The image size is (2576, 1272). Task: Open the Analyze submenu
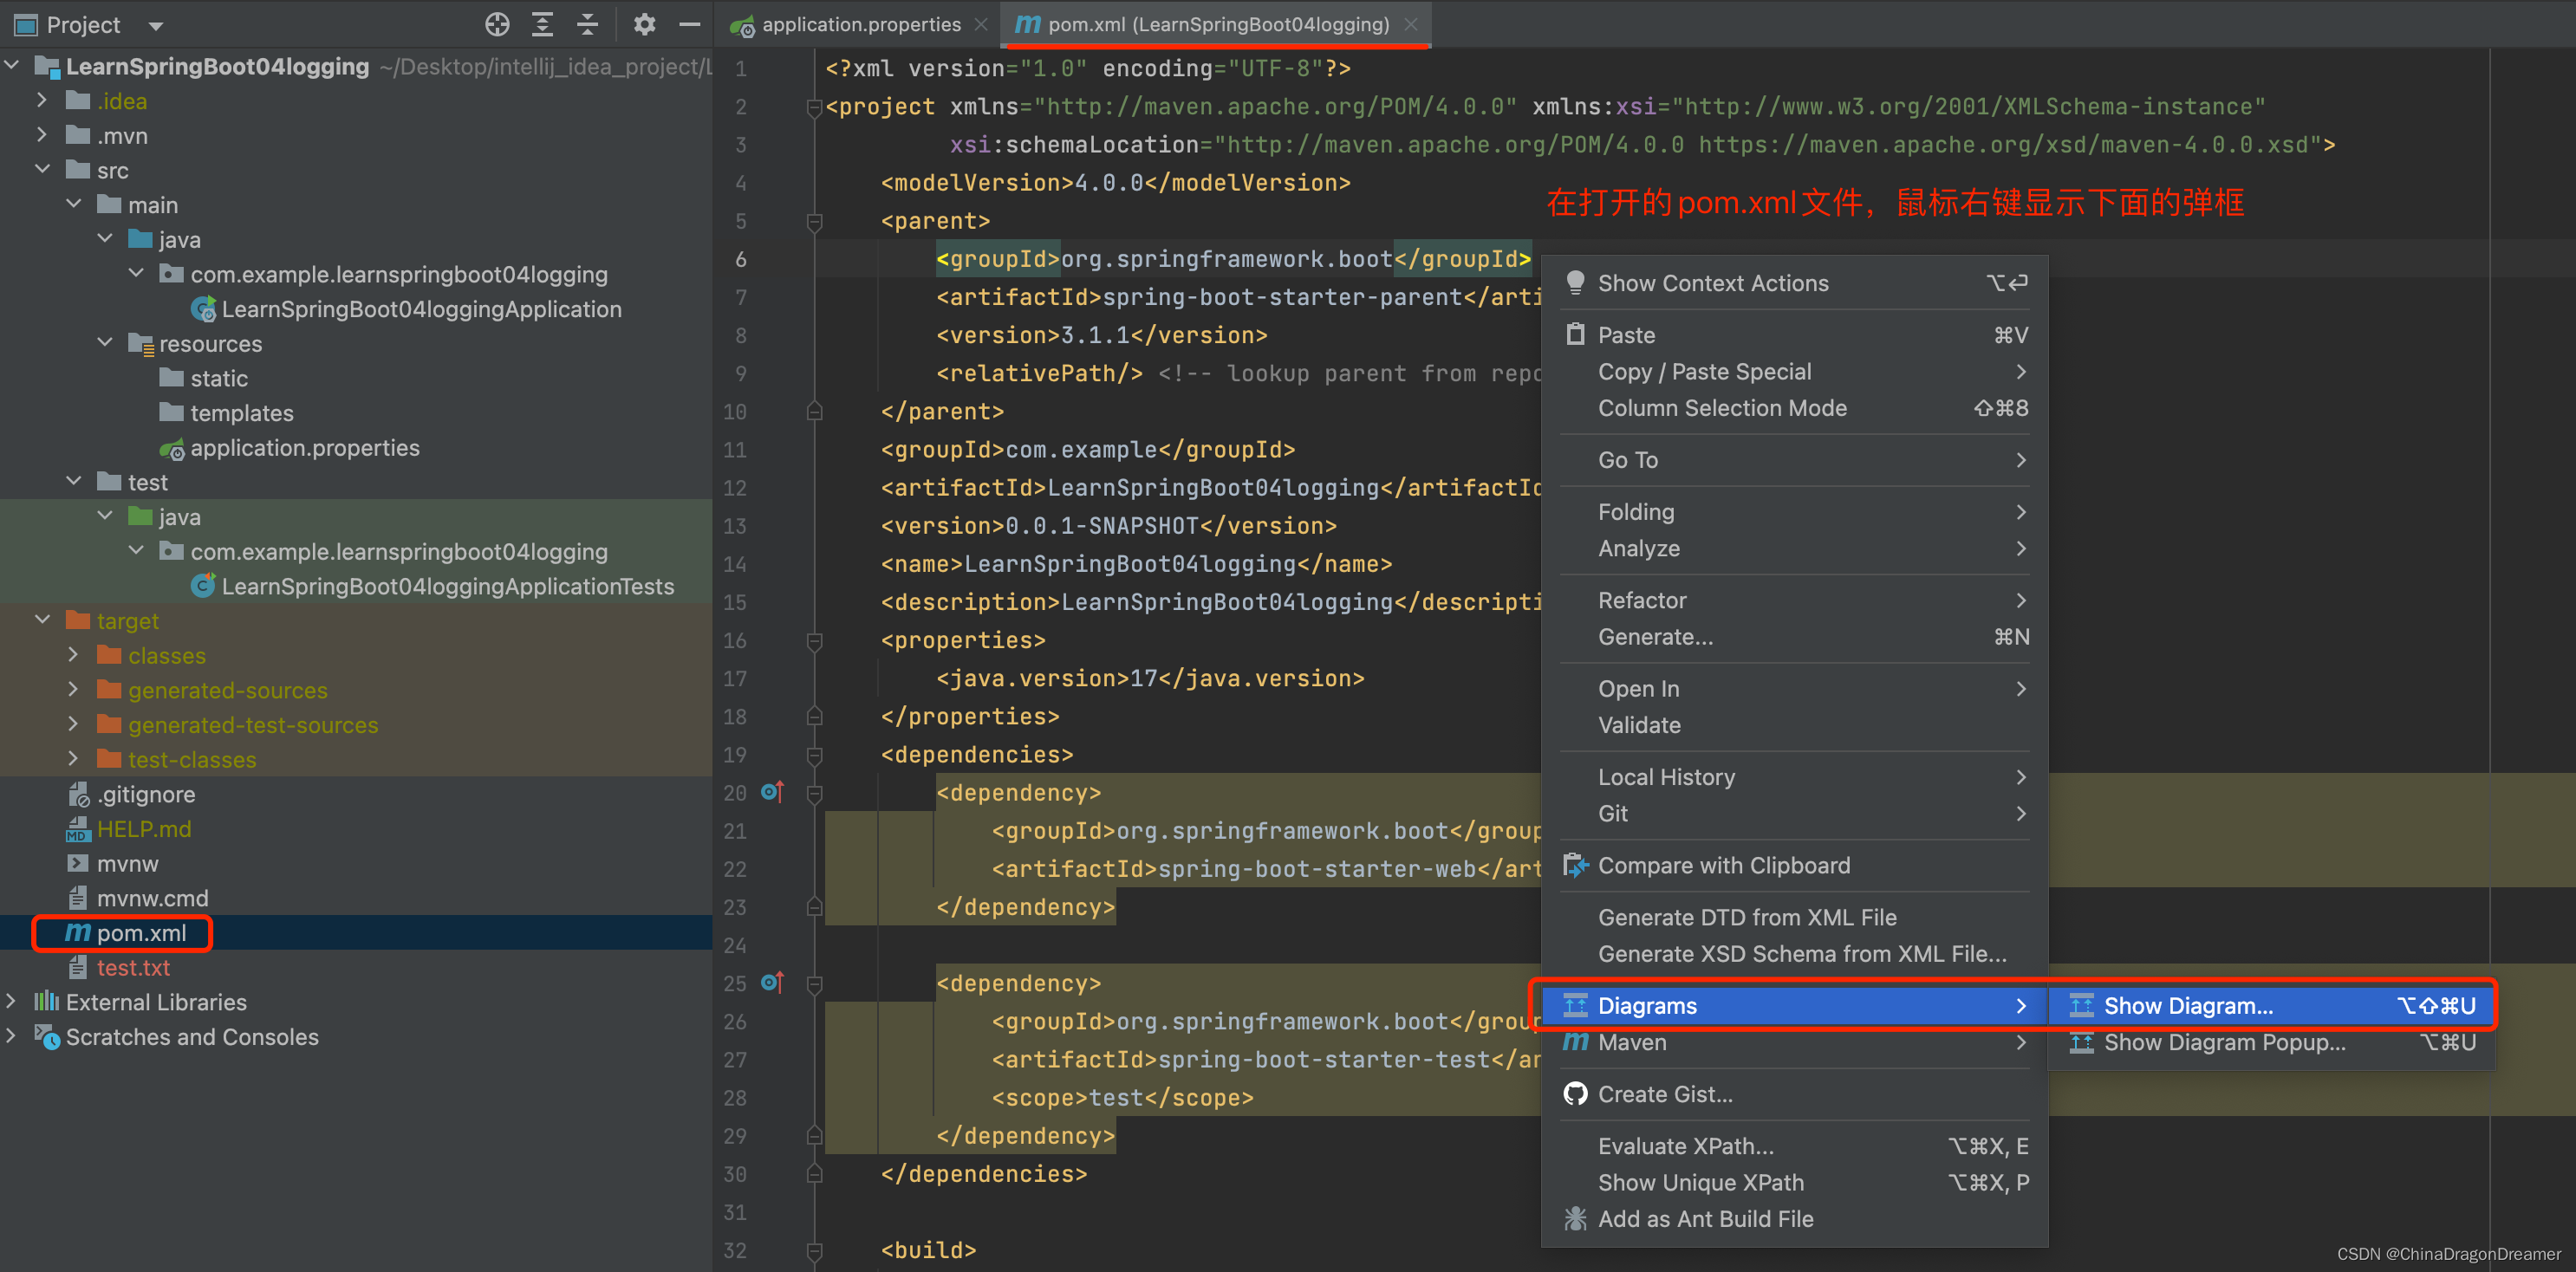(1795, 548)
